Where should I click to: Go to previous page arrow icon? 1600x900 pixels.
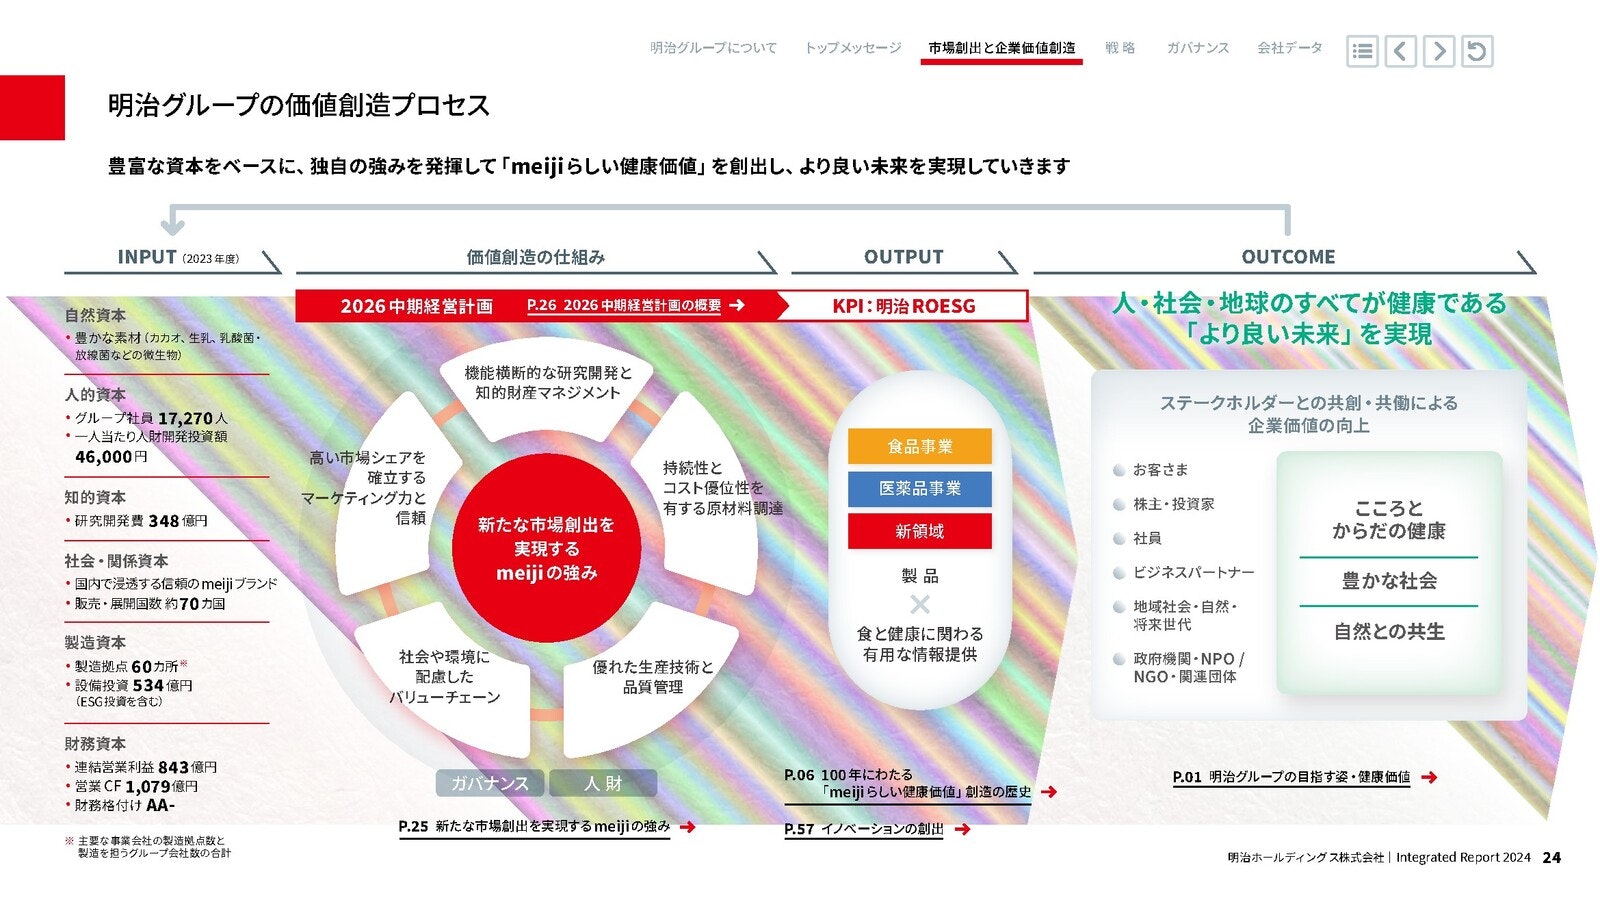tap(1400, 51)
